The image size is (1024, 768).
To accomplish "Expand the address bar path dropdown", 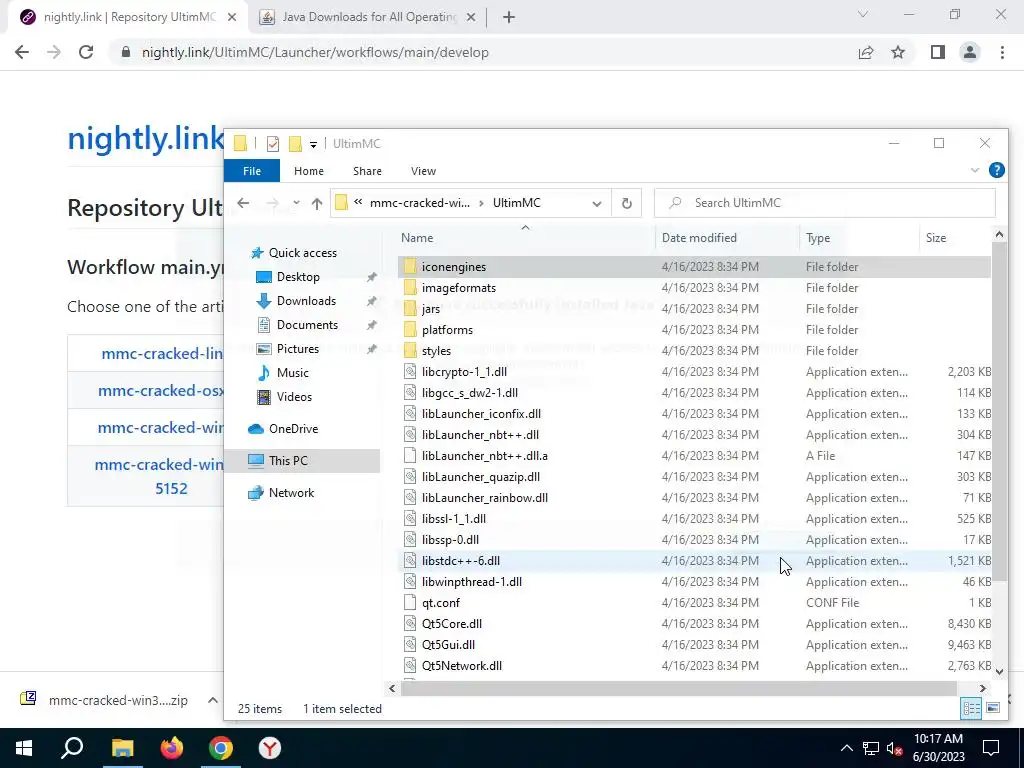I will point(597,203).
